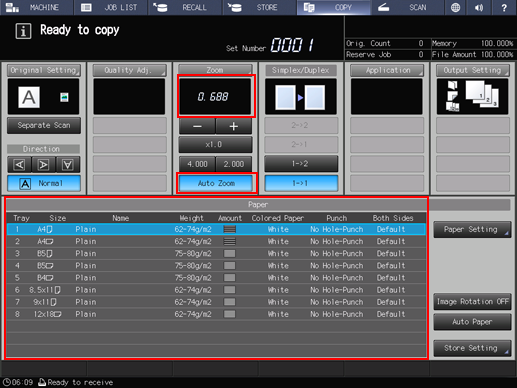
Task: Set zoom ratio to 2.000
Action: pyautogui.click(x=234, y=164)
